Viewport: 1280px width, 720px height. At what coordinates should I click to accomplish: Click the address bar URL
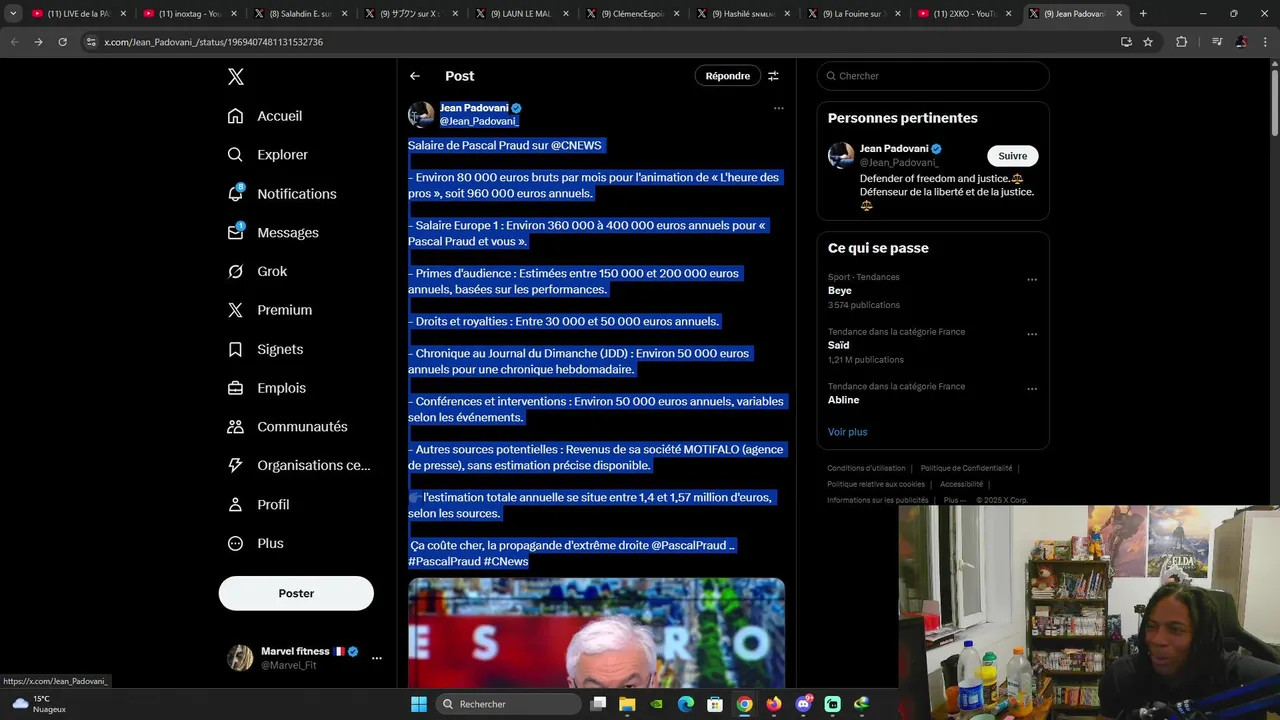point(213,42)
